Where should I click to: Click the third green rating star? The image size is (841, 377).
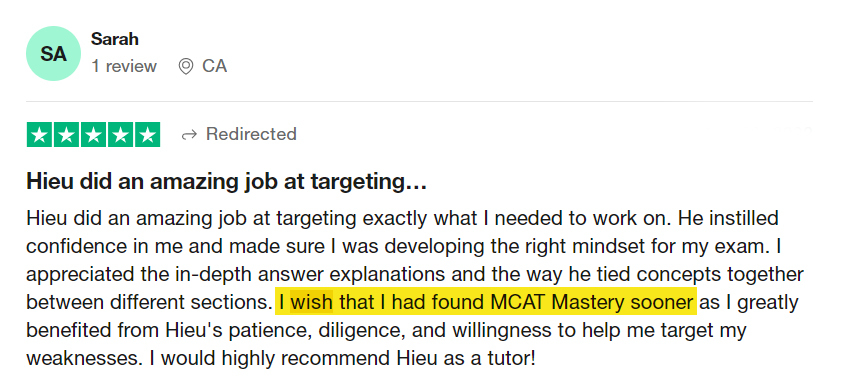tap(93, 135)
